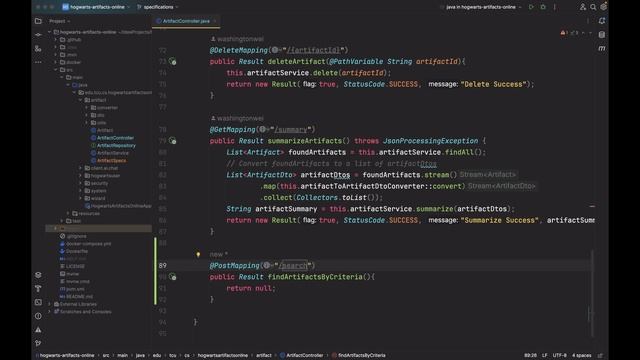This screenshot has width=640, height=360.
Task: Open the Maven tool window
Action: [602, 48]
